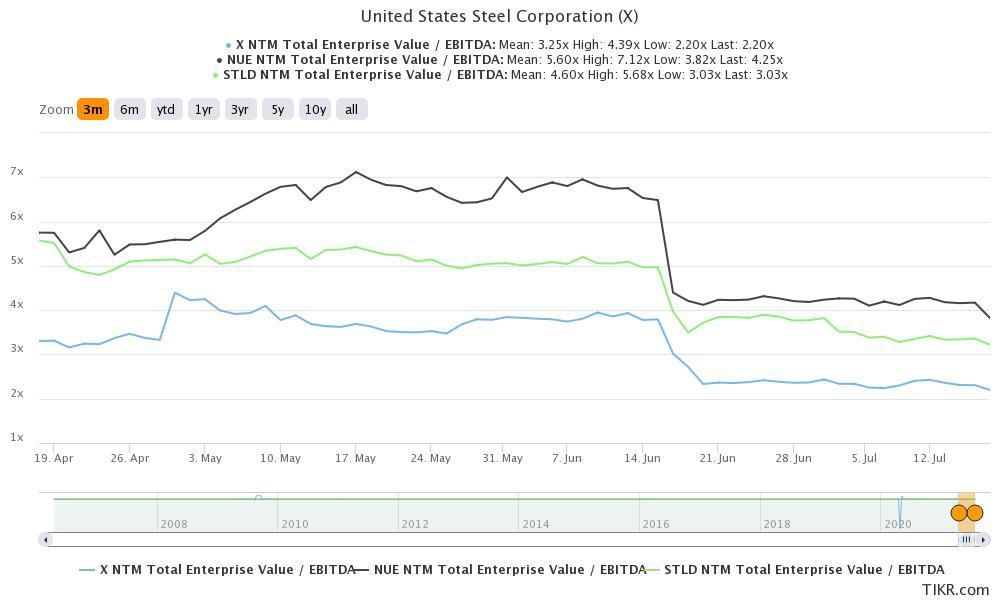
Task: Select the ytd zoom range
Action: coord(164,109)
